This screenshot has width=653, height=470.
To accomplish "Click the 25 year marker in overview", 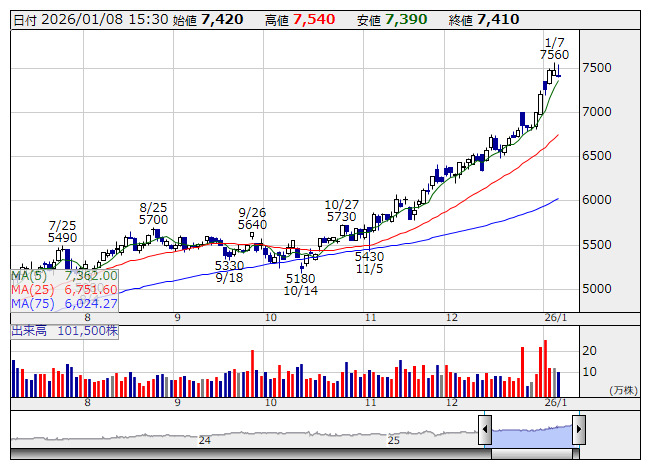I will click(x=394, y=440).
